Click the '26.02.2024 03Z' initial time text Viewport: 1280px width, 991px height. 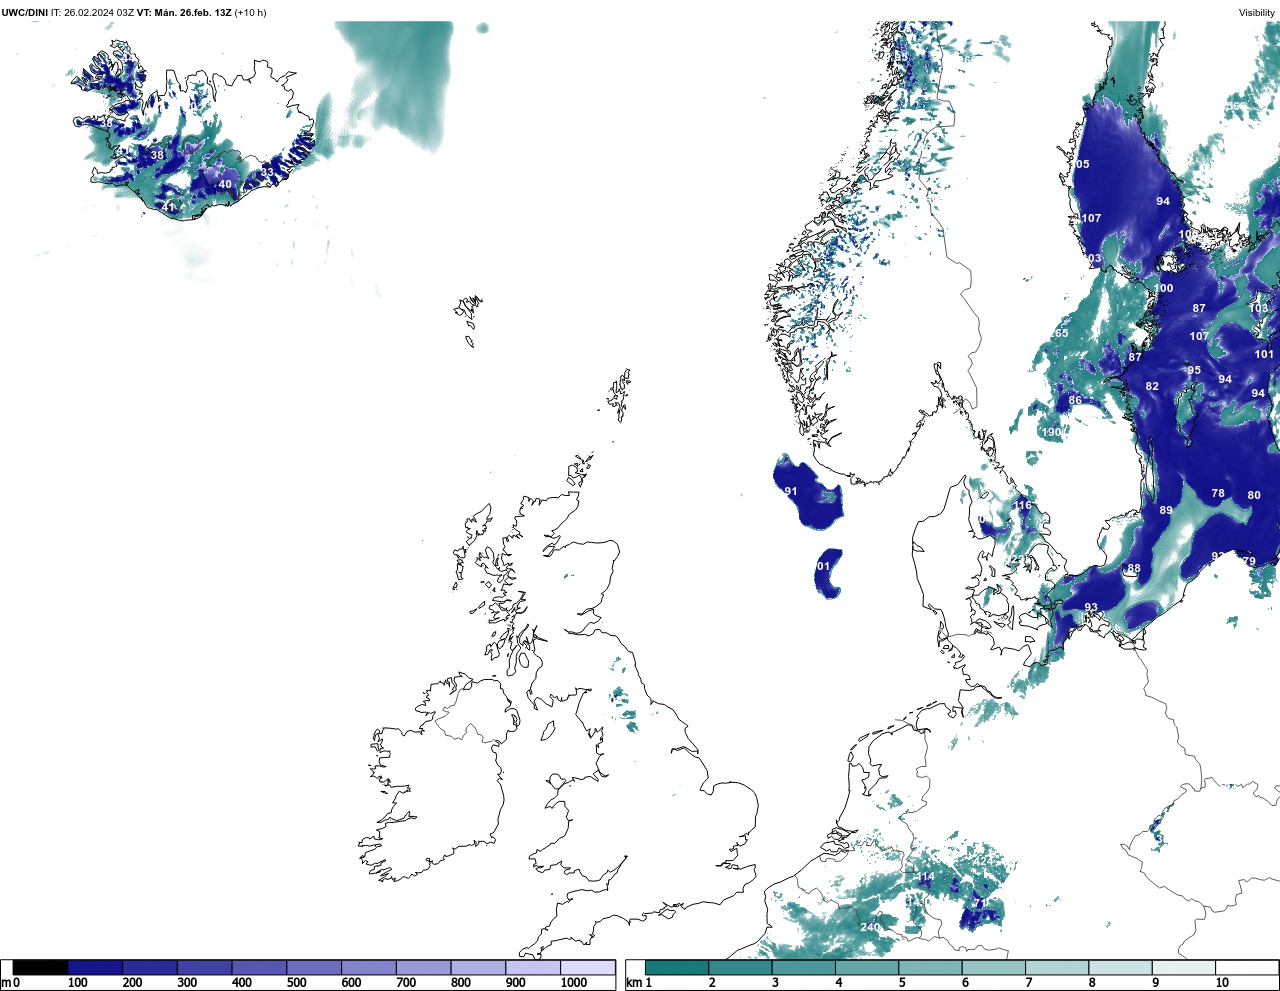(x=99, y=12)
